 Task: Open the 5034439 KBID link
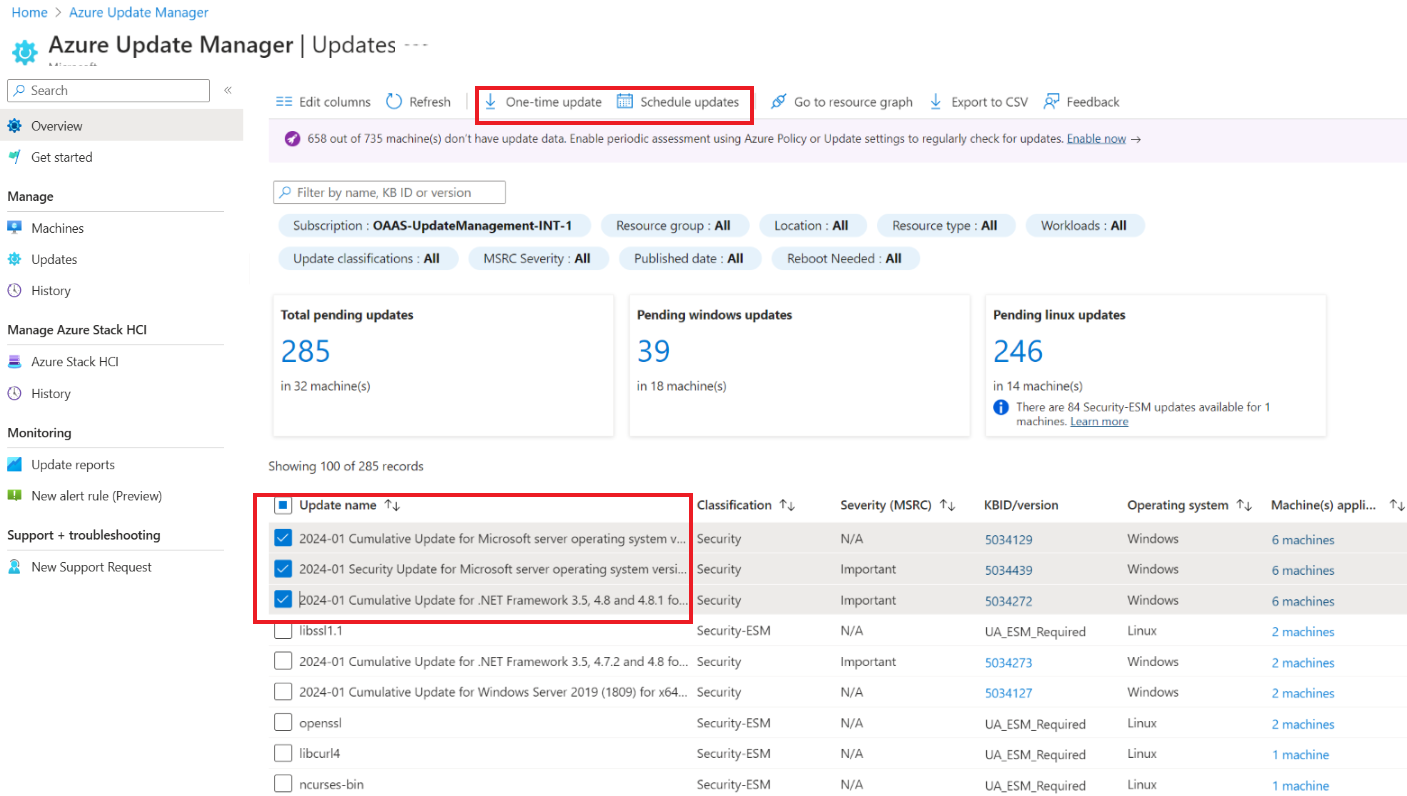click(x=1008, y=570)
